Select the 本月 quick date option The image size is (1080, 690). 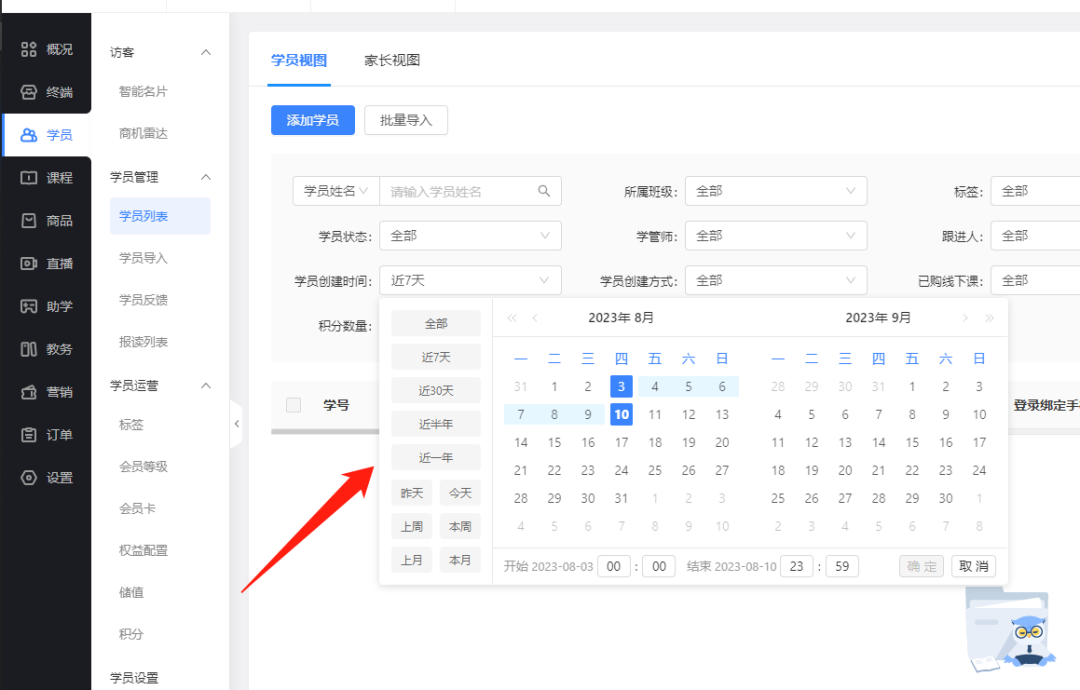coord(460,559)
